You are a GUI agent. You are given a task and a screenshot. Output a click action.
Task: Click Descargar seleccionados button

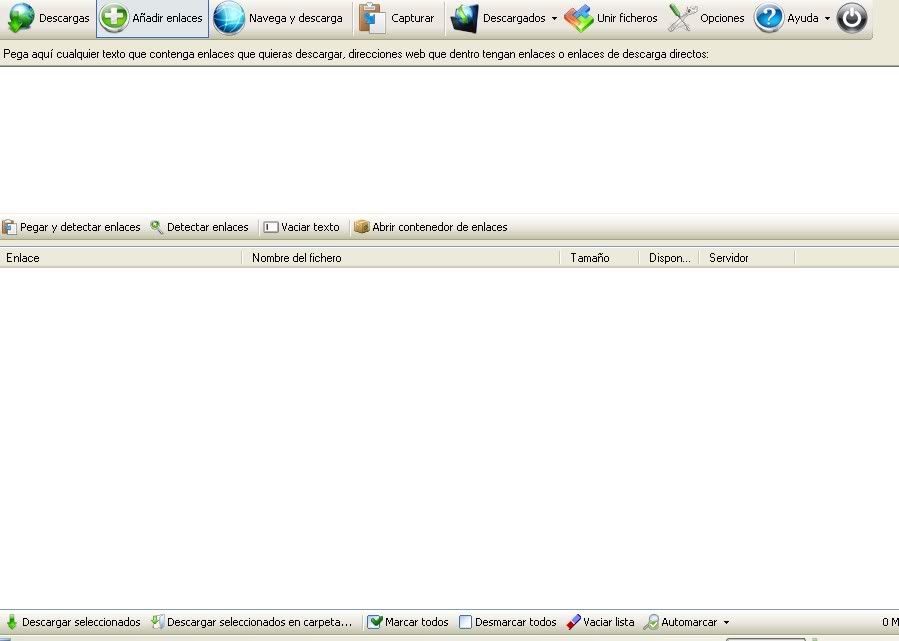[73, 622]
